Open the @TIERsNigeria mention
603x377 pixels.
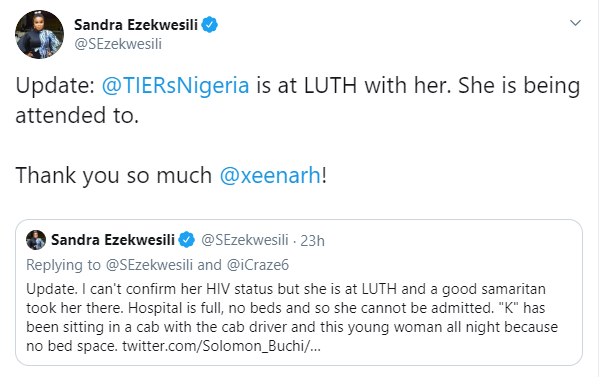(x=175, y=85)
